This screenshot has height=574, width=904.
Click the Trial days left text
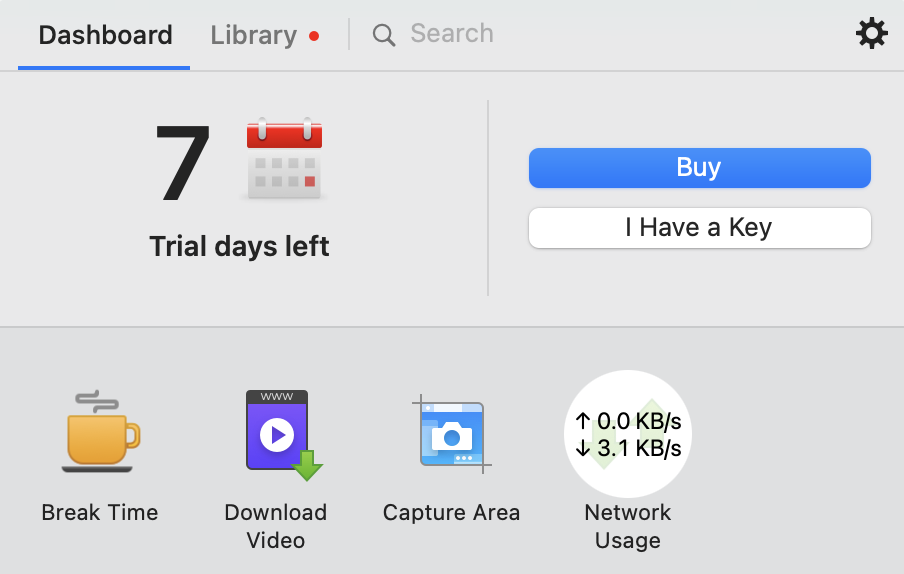click(239, 246)
